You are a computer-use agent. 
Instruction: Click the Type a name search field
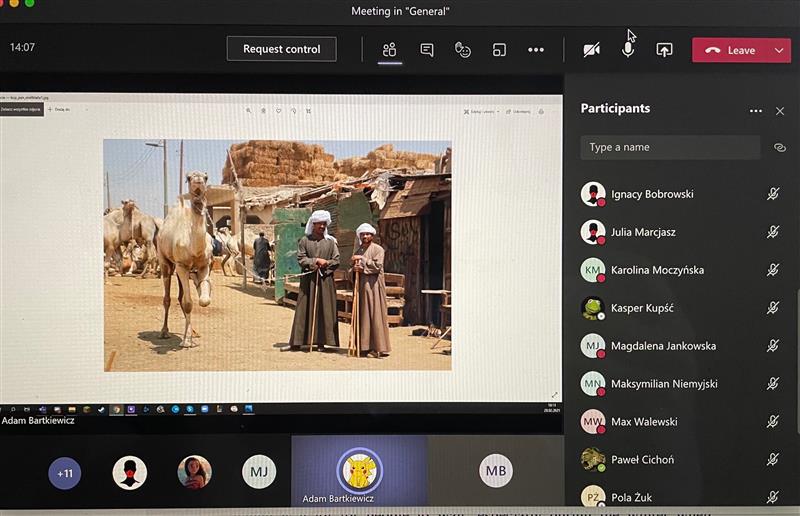tap(670, 147)
